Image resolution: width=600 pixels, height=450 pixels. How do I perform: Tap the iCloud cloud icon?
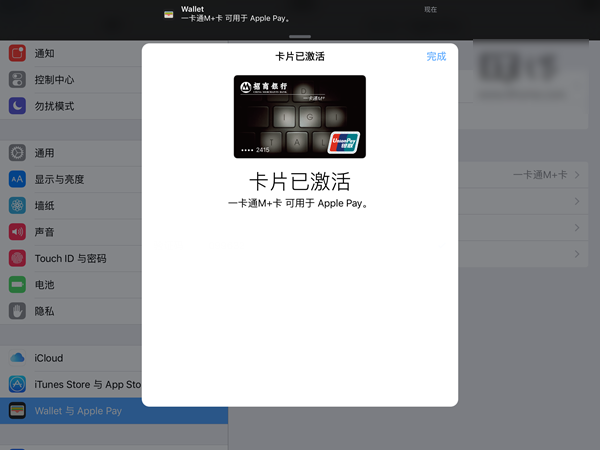(17, 358)
